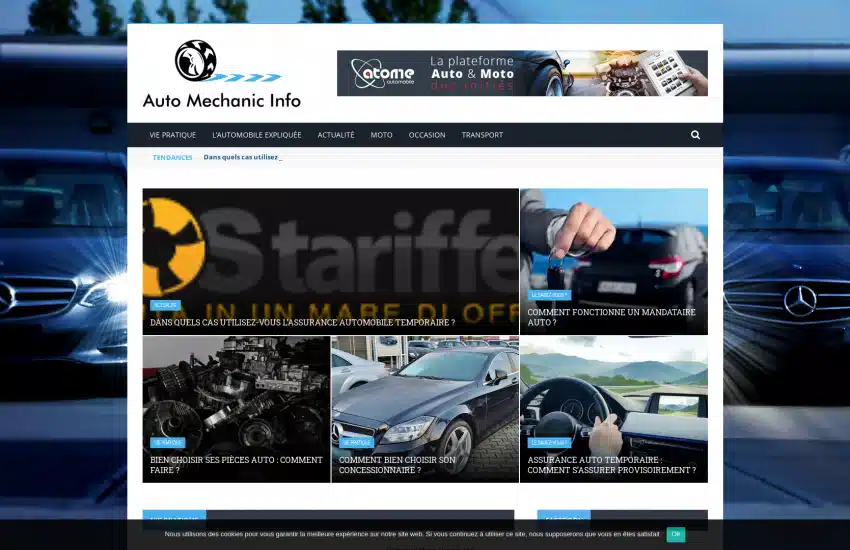The height and width of the screenshot is (550, 850).
Task: Click category tag on assurance provisoirement article
Action: pyautogui.click(x=549, y=443)
